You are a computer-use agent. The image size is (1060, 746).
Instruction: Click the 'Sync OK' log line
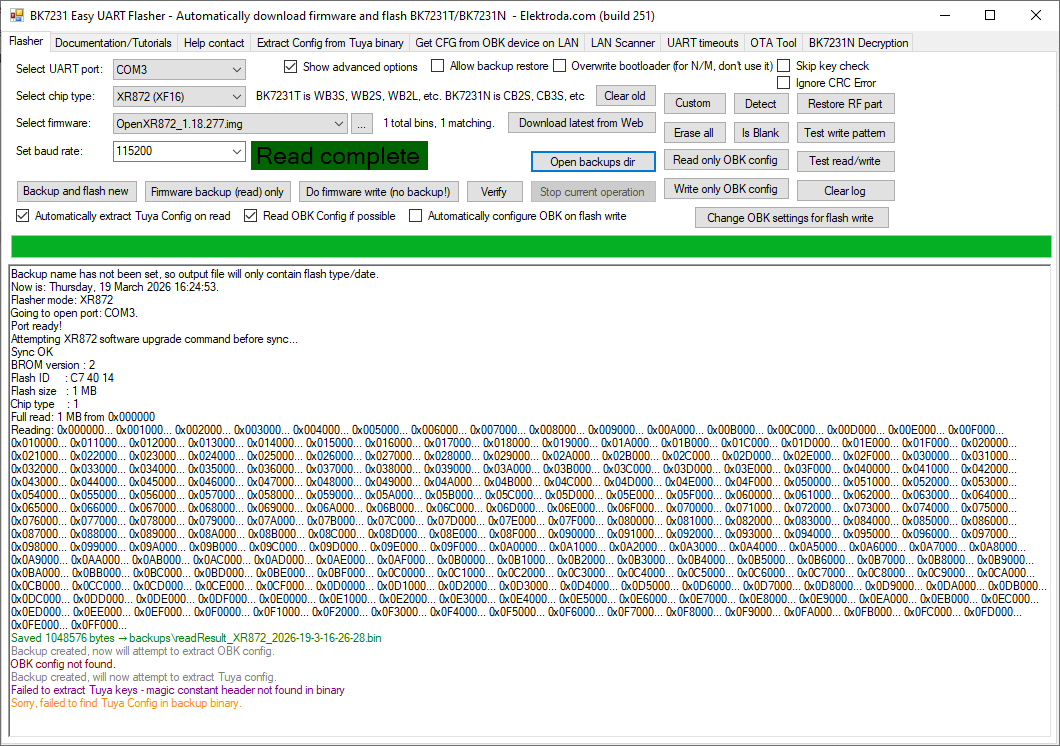click(x=32, y=352)
